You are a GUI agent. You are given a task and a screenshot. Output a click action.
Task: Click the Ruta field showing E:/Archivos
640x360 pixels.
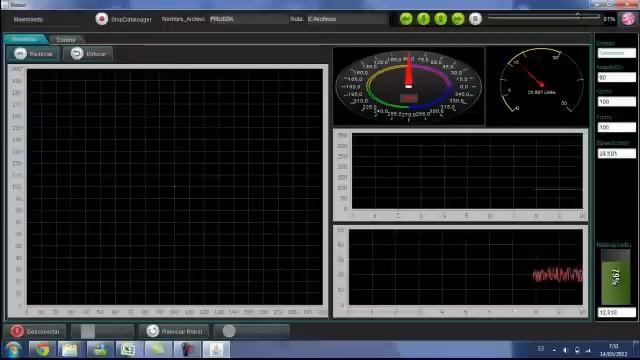point(346,19)
